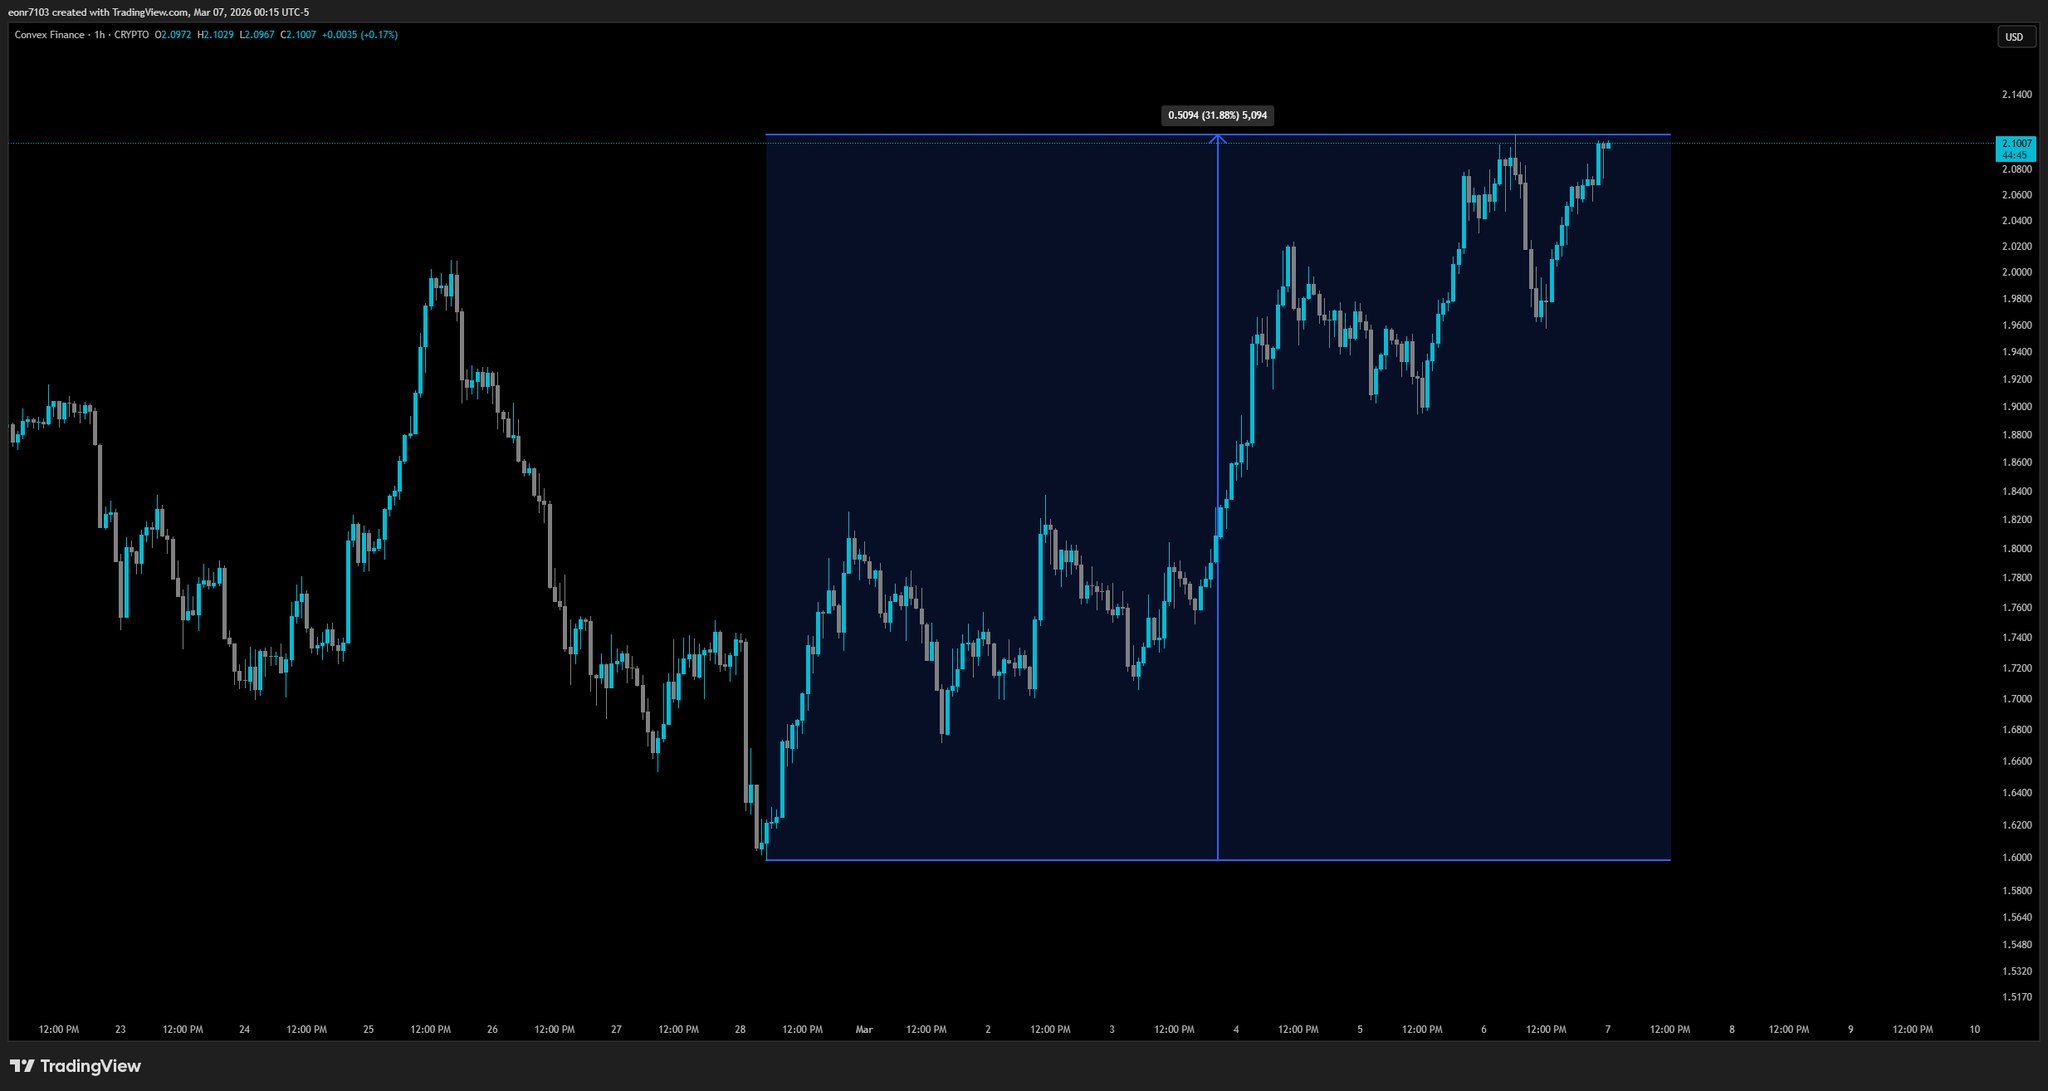This screenshot has height=1091, width=2048.
Task: Click the 23 date label on time axis
Action: (120, 1029)
